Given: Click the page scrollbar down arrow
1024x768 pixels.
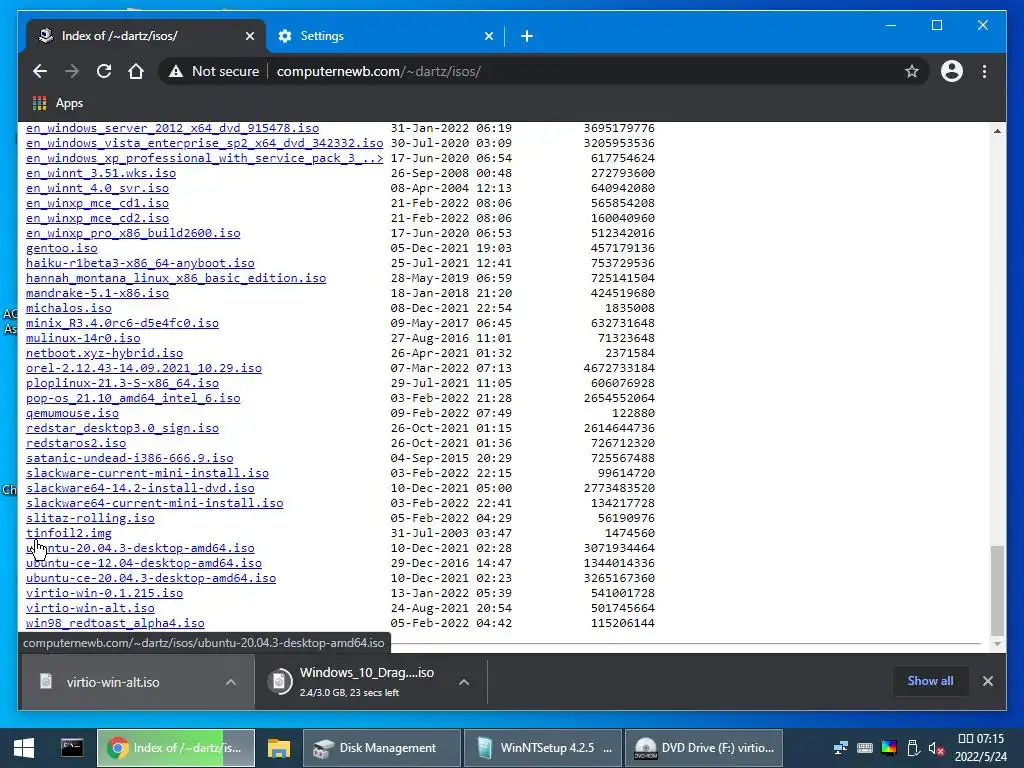Looking at the screenshot, I should (x=997, y=644).
